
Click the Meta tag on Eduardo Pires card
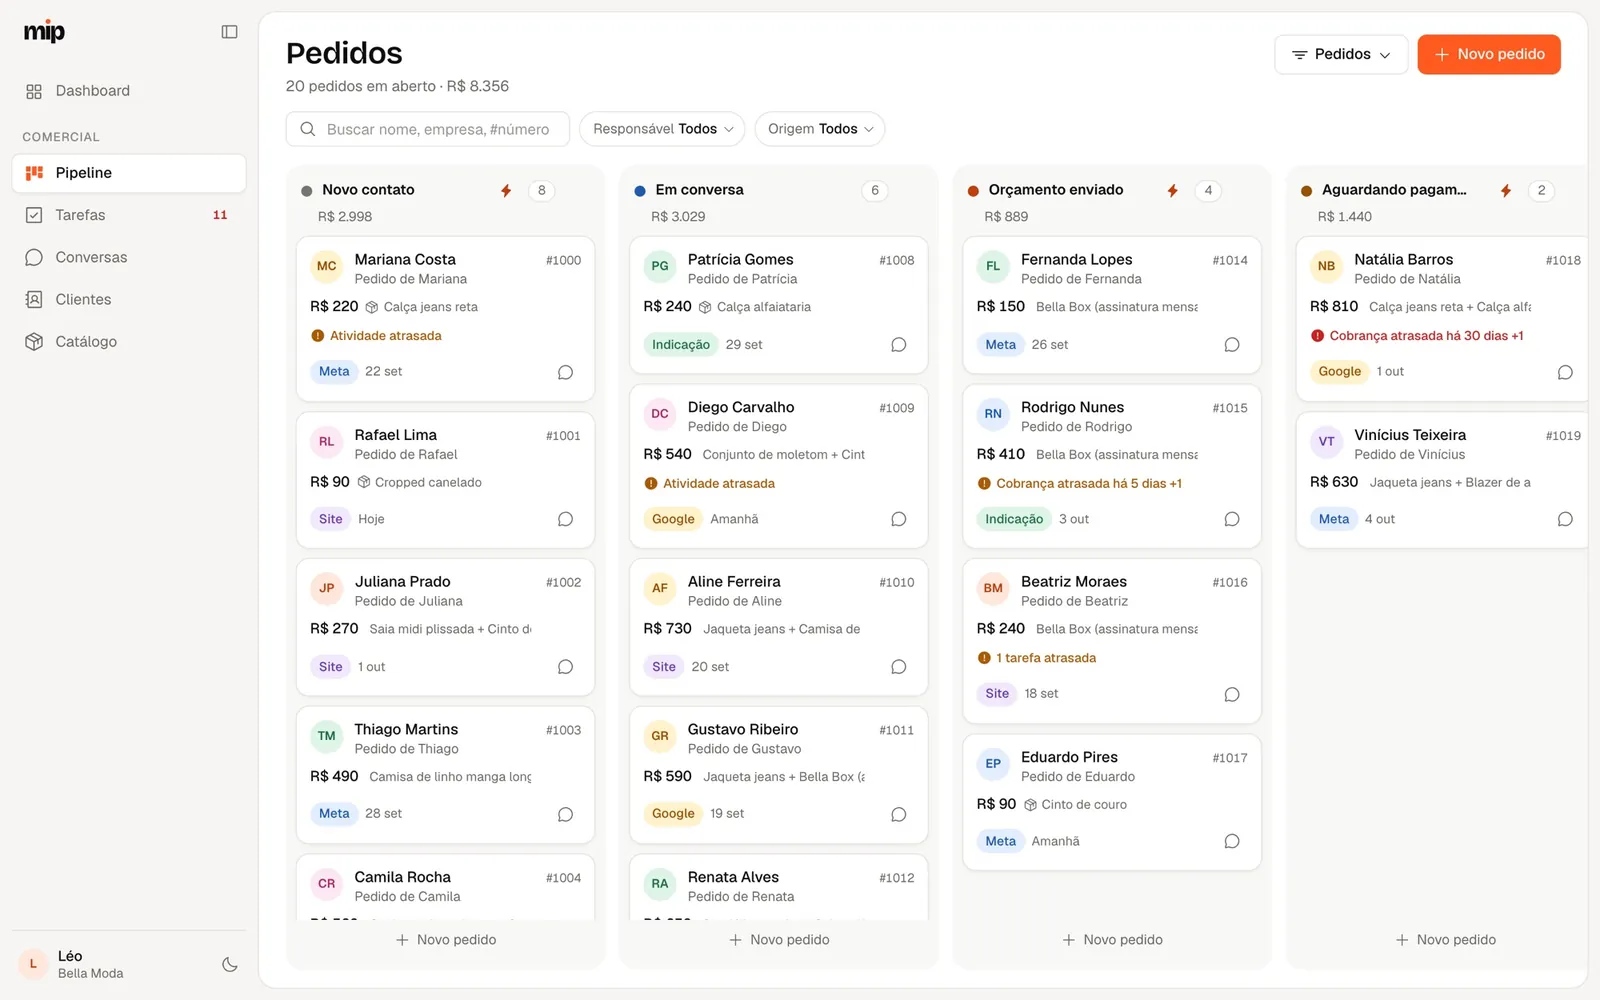[1000, 841]
